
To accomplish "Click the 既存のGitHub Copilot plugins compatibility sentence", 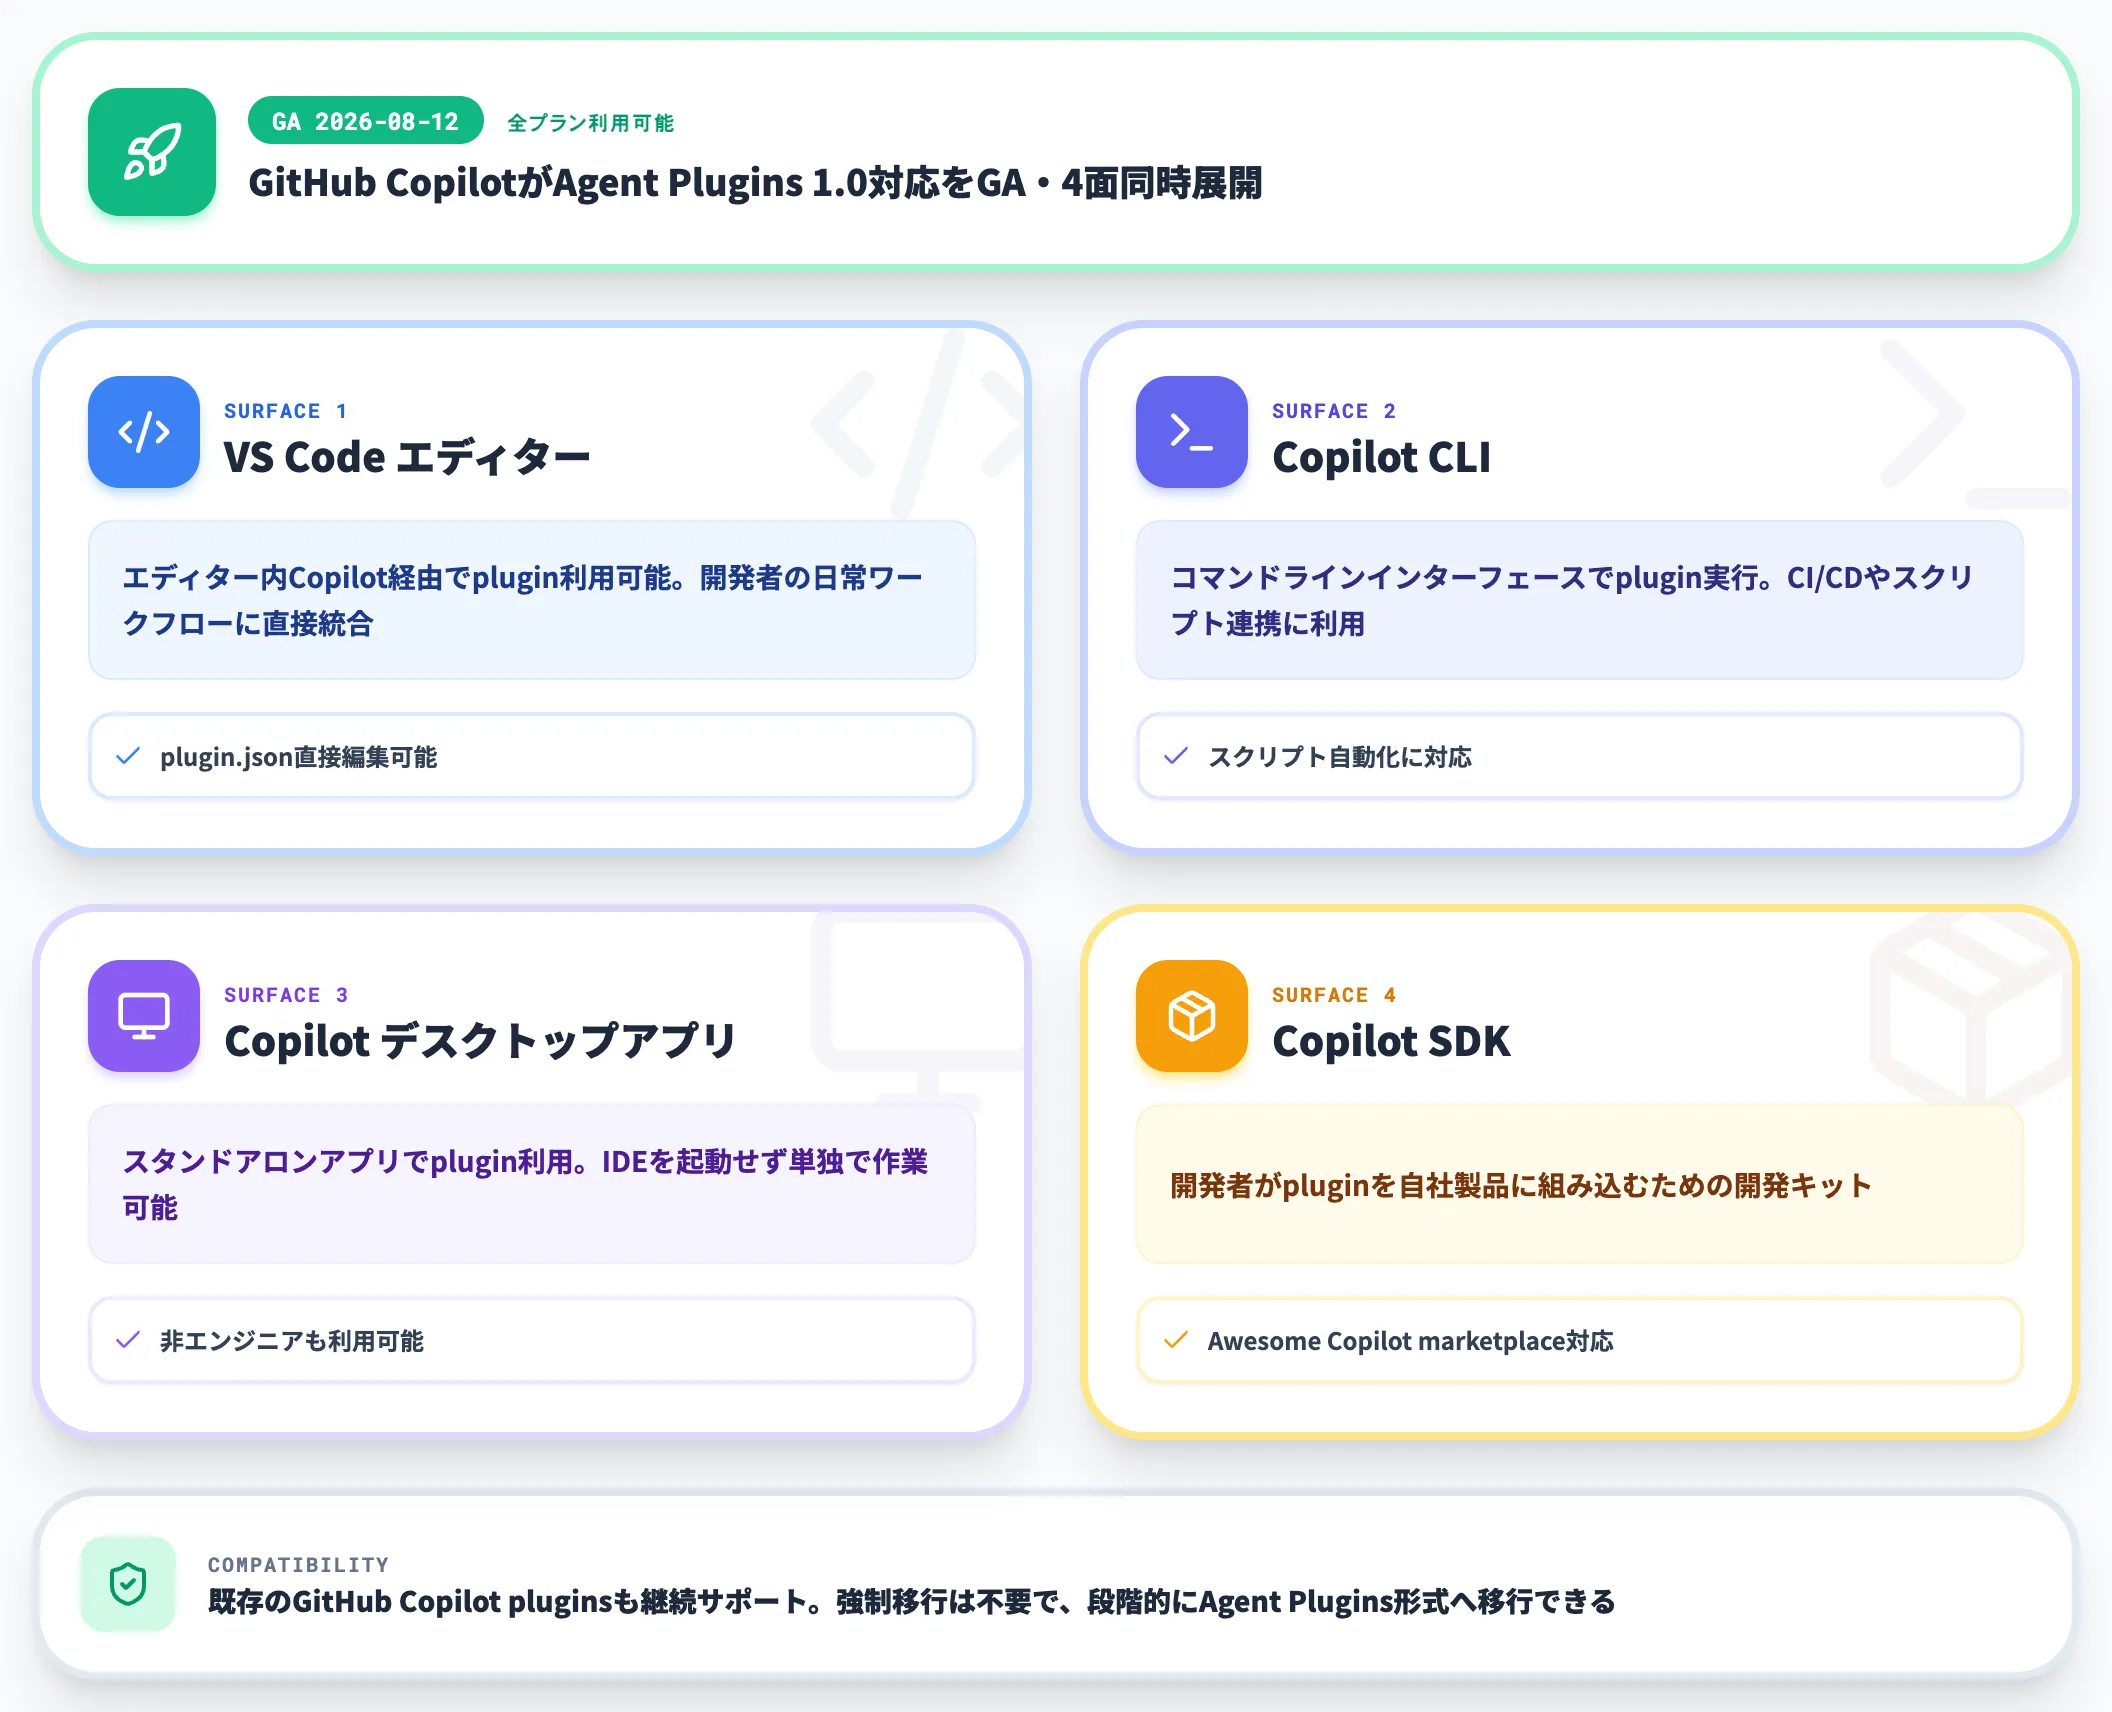I will [911, 1602].
